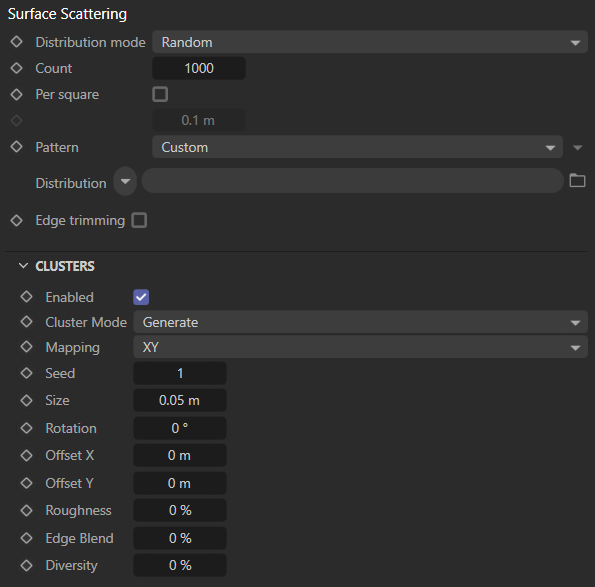The width and height of the screenshot is (595, 587).
Task: Click keyframe diamond next to Enabled
Action: point(27,297)
